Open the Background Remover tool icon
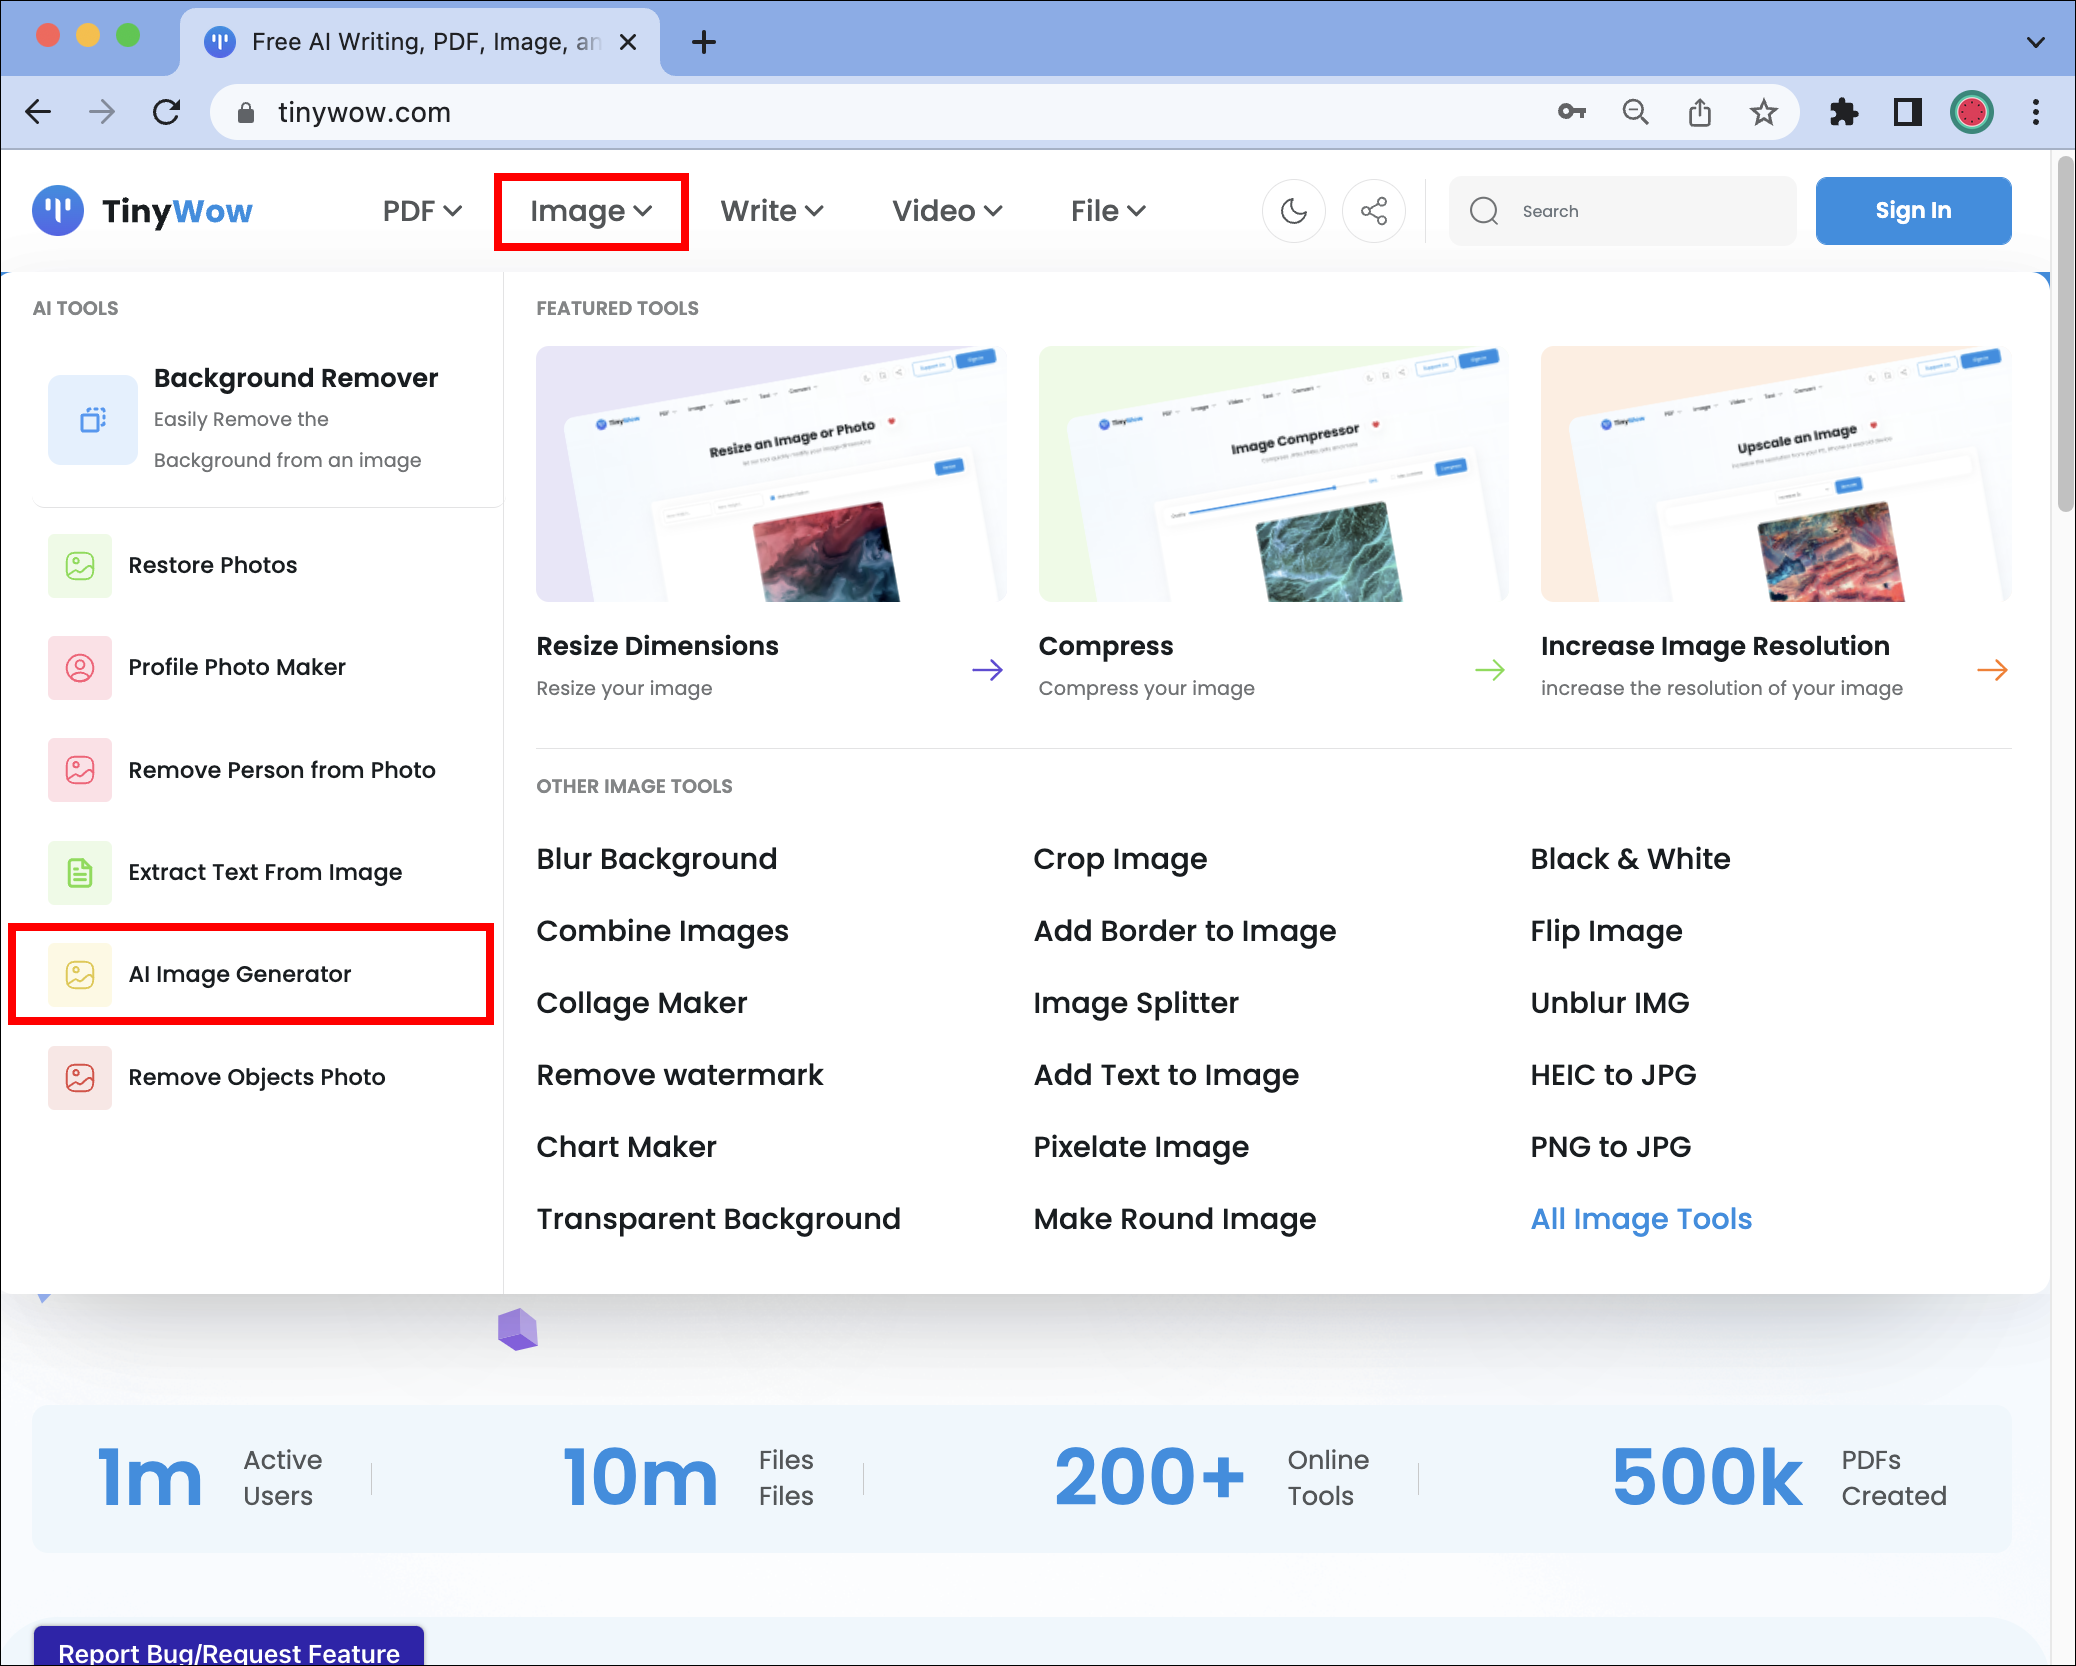The height and width of the screenshot is (1666, 2076). 93,420
